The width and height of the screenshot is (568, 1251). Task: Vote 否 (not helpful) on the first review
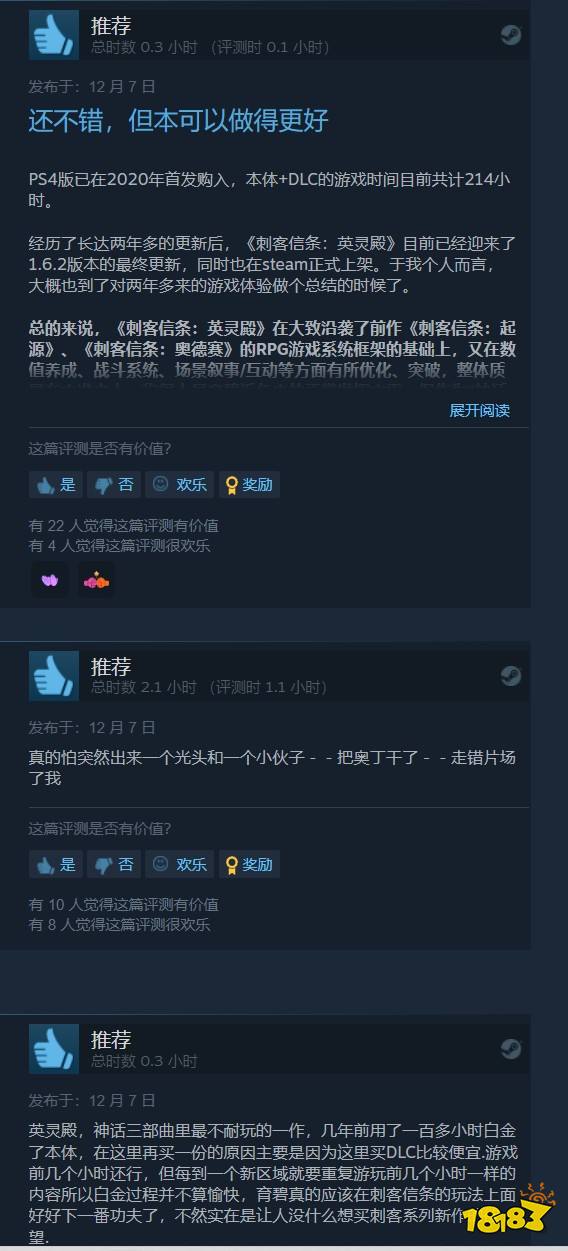[113, 485]
